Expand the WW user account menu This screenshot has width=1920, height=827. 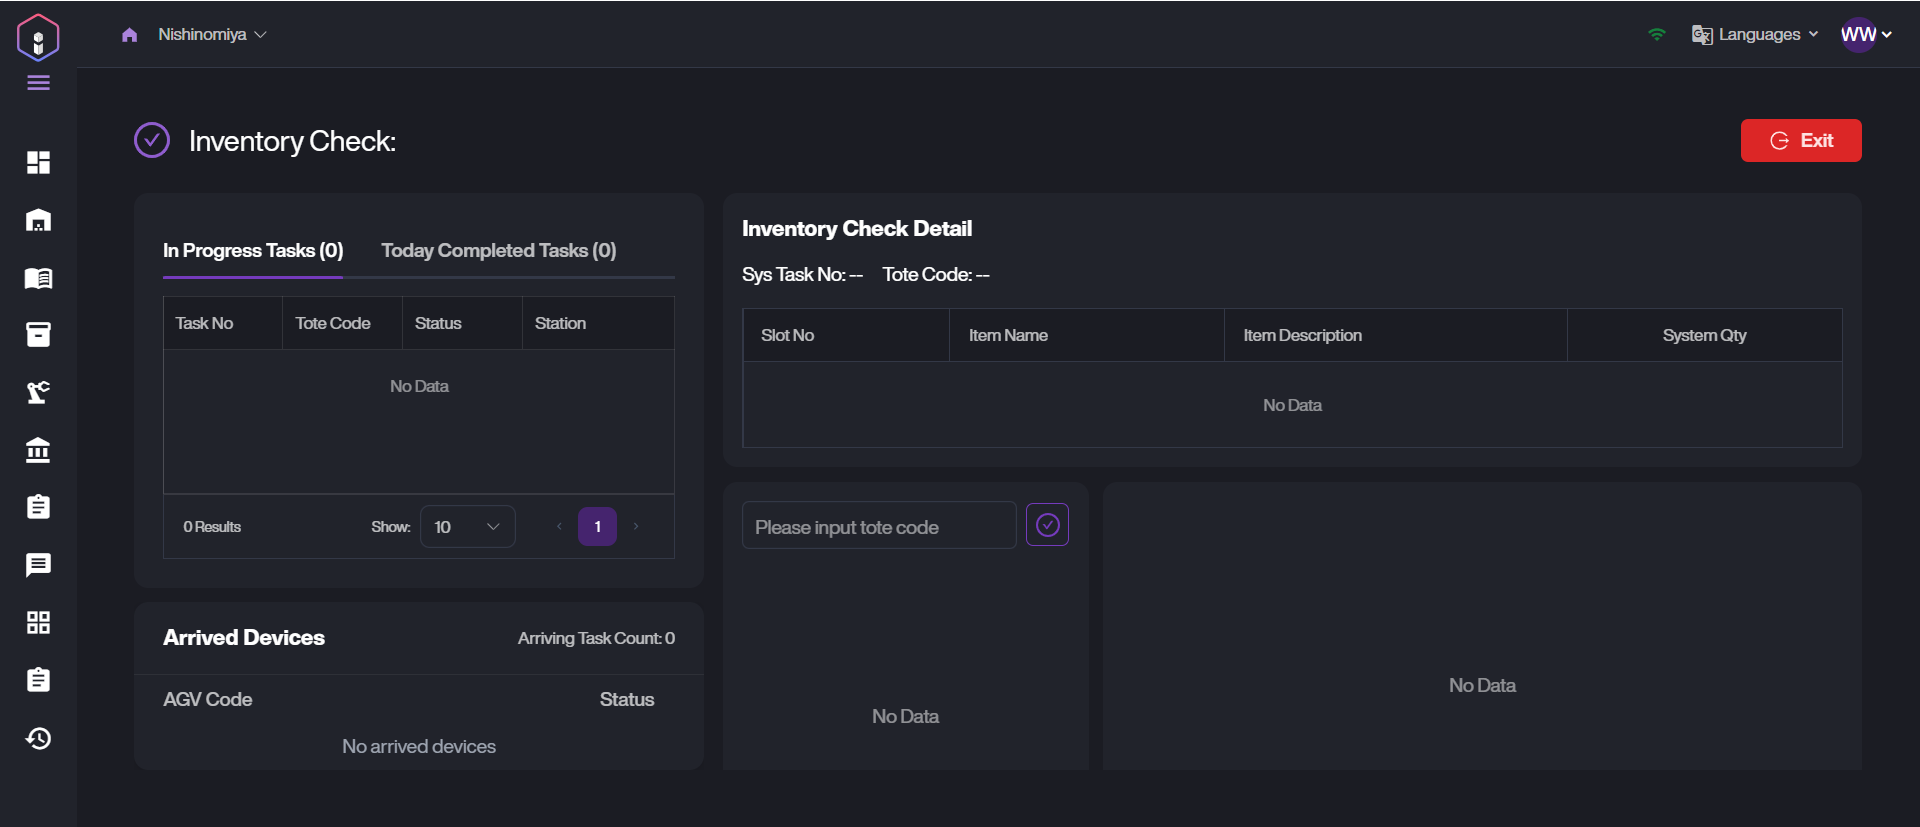pos(1866,35)
